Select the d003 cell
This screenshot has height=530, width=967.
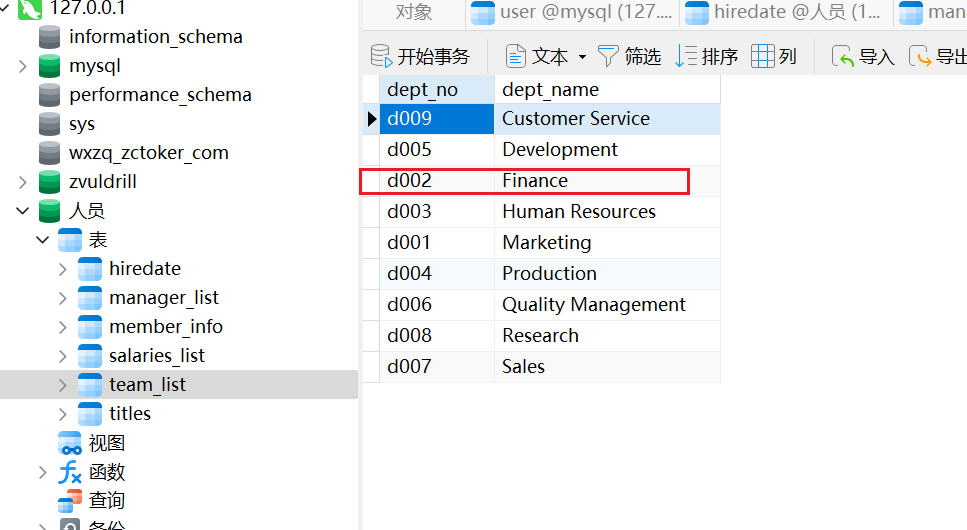437,212
